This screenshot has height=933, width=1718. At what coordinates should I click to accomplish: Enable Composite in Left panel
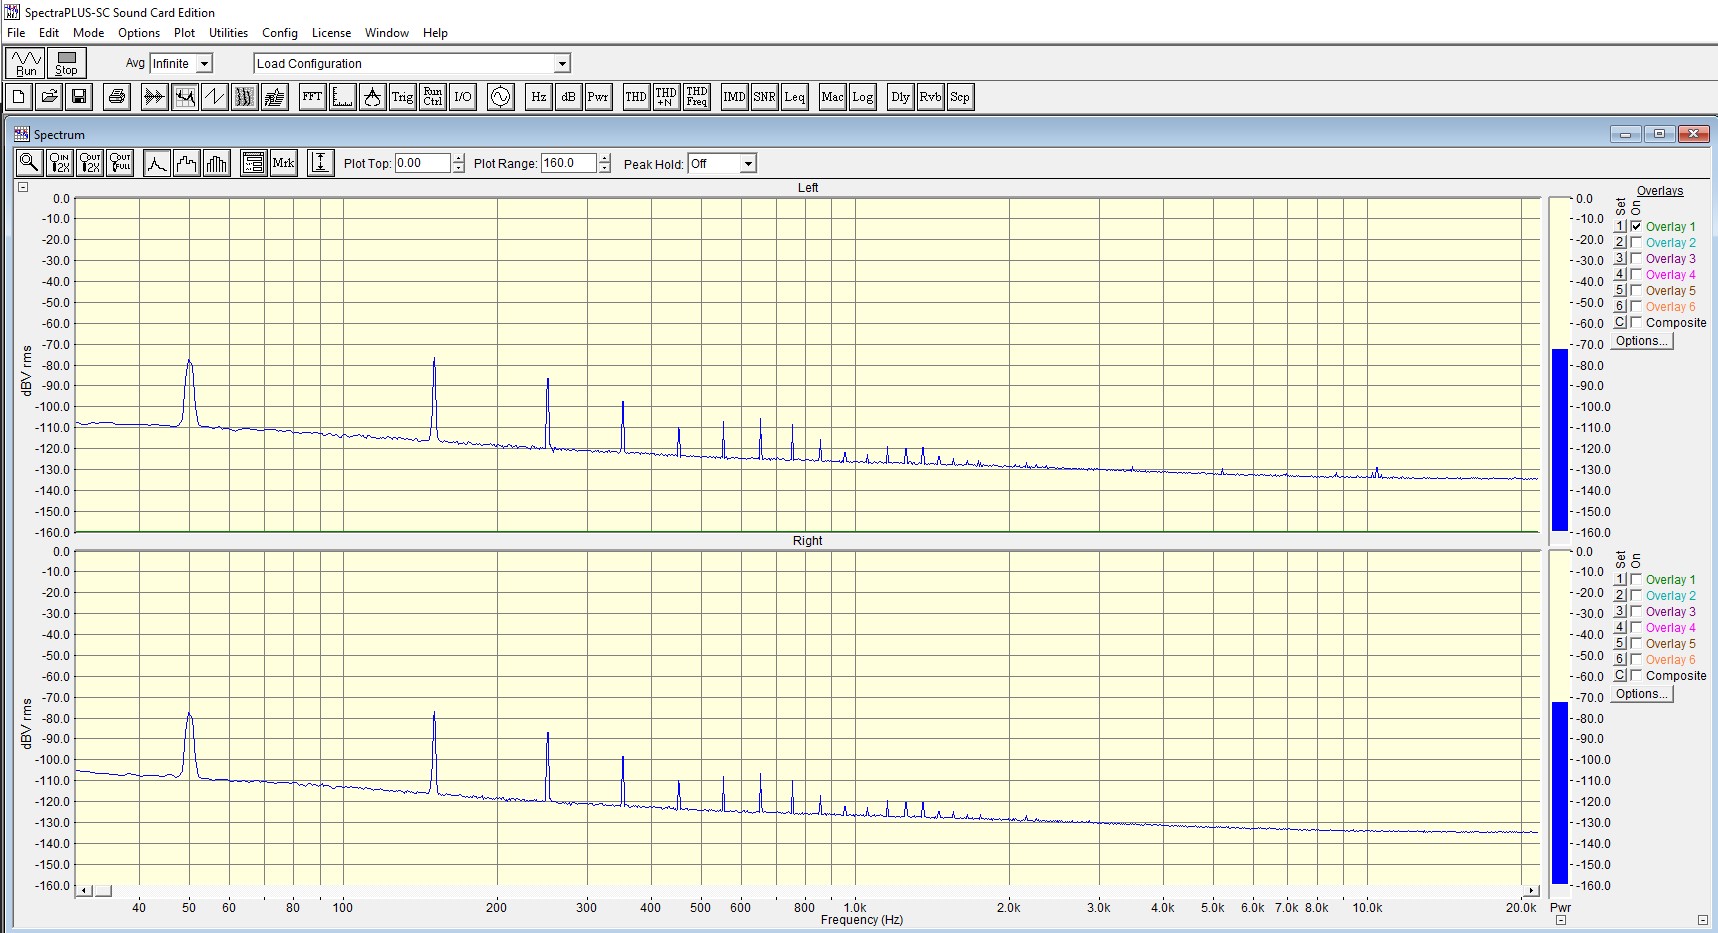pos(1636,322)
